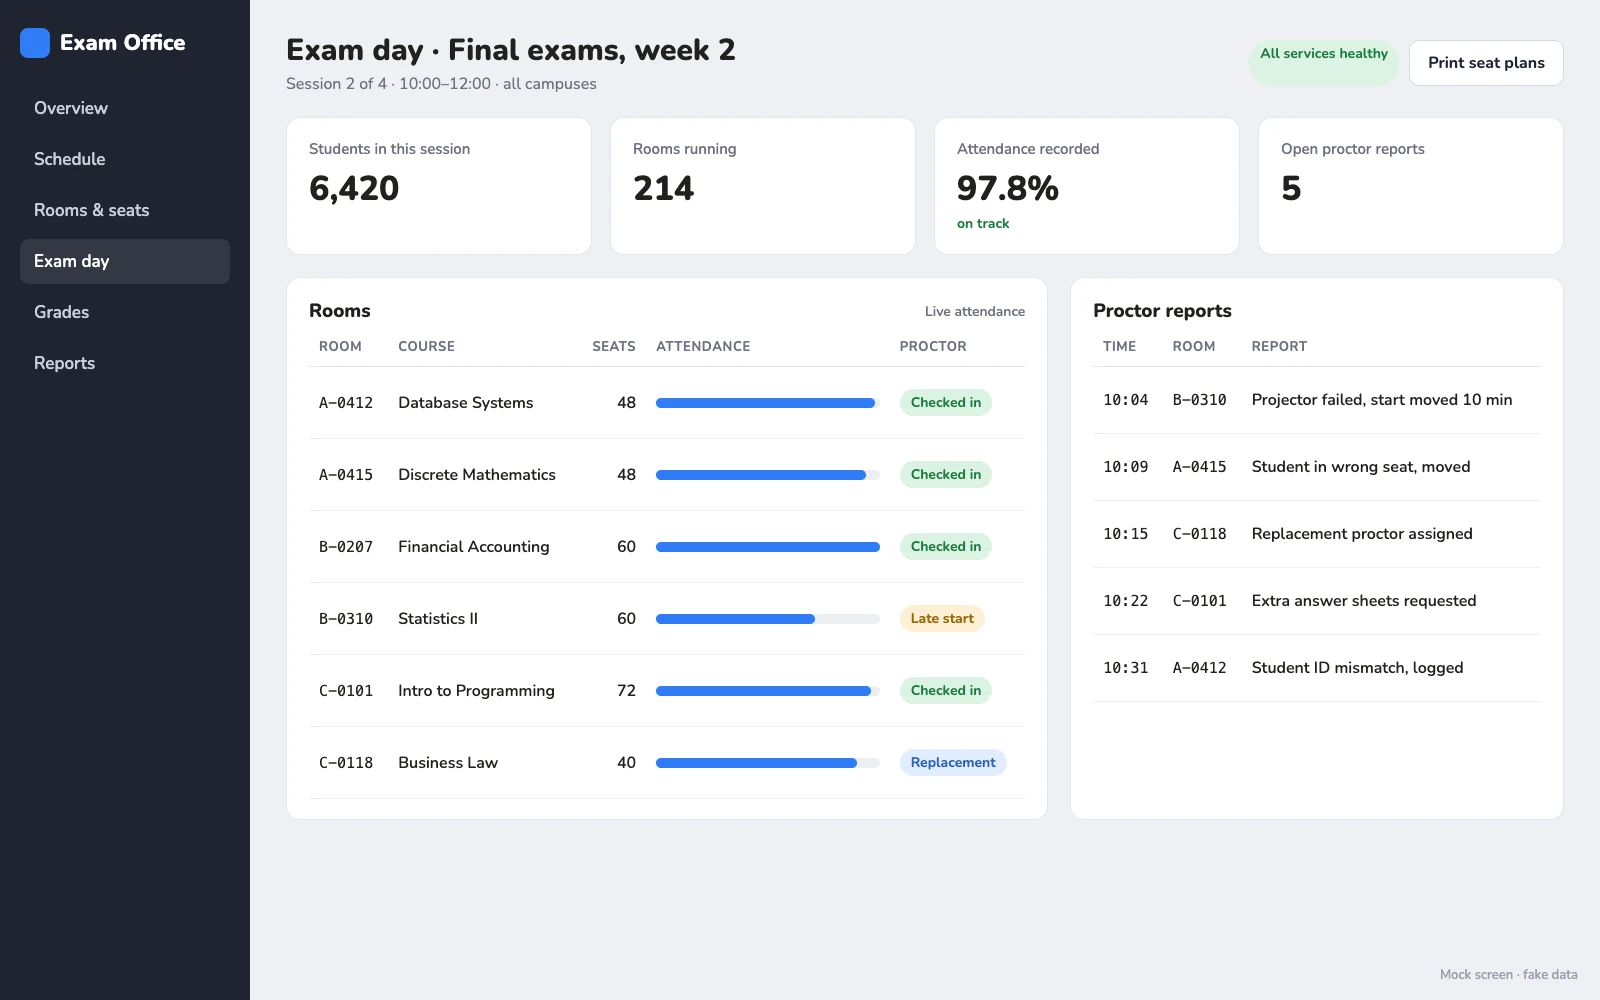Open Student in wrong seat report
Image resolution: width=1600 pixels, height=1000 pixels.
click(x=1317, y=467)
